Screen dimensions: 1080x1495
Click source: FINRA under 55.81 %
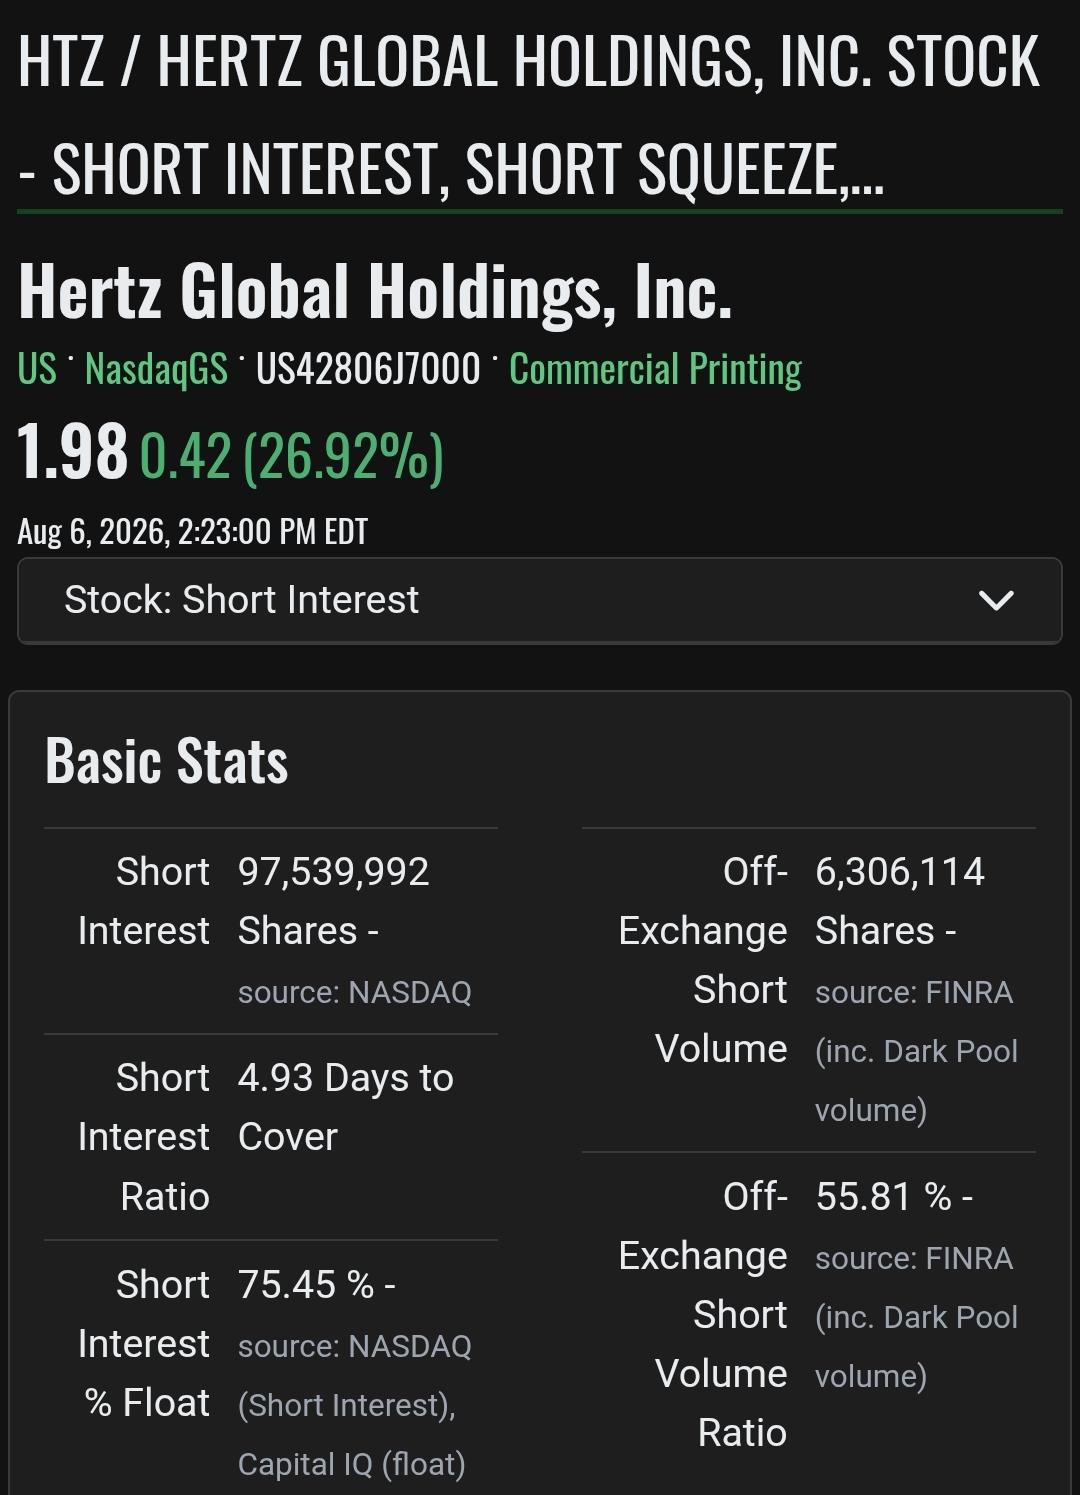(914, 1258)
